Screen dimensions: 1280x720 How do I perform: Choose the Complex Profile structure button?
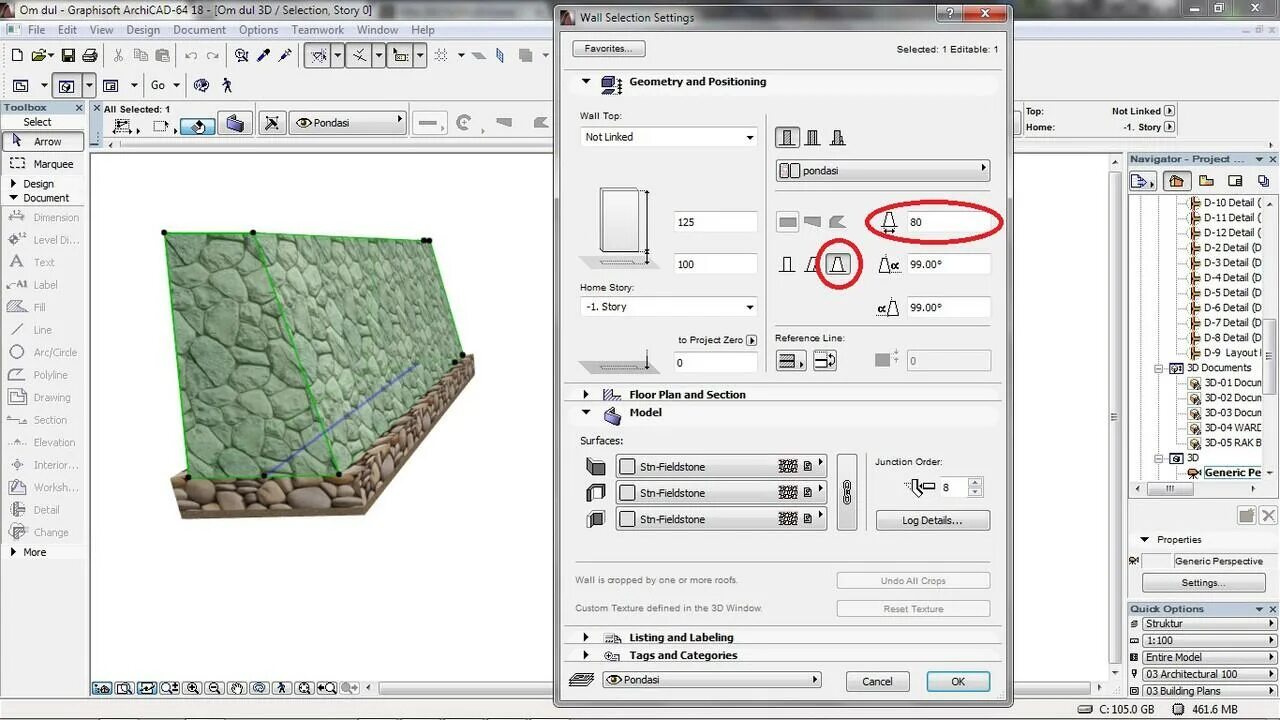click(x=838, y=137)
